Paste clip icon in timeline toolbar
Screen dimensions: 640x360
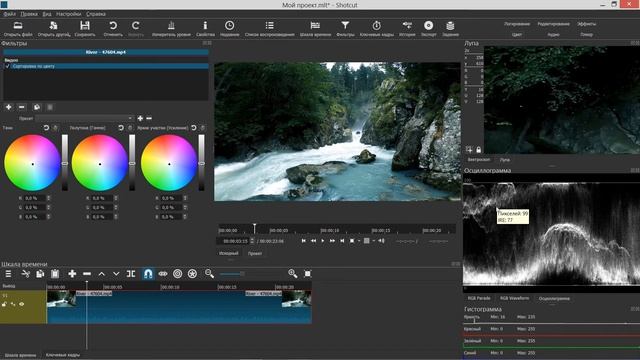click(x=55, y=274)
